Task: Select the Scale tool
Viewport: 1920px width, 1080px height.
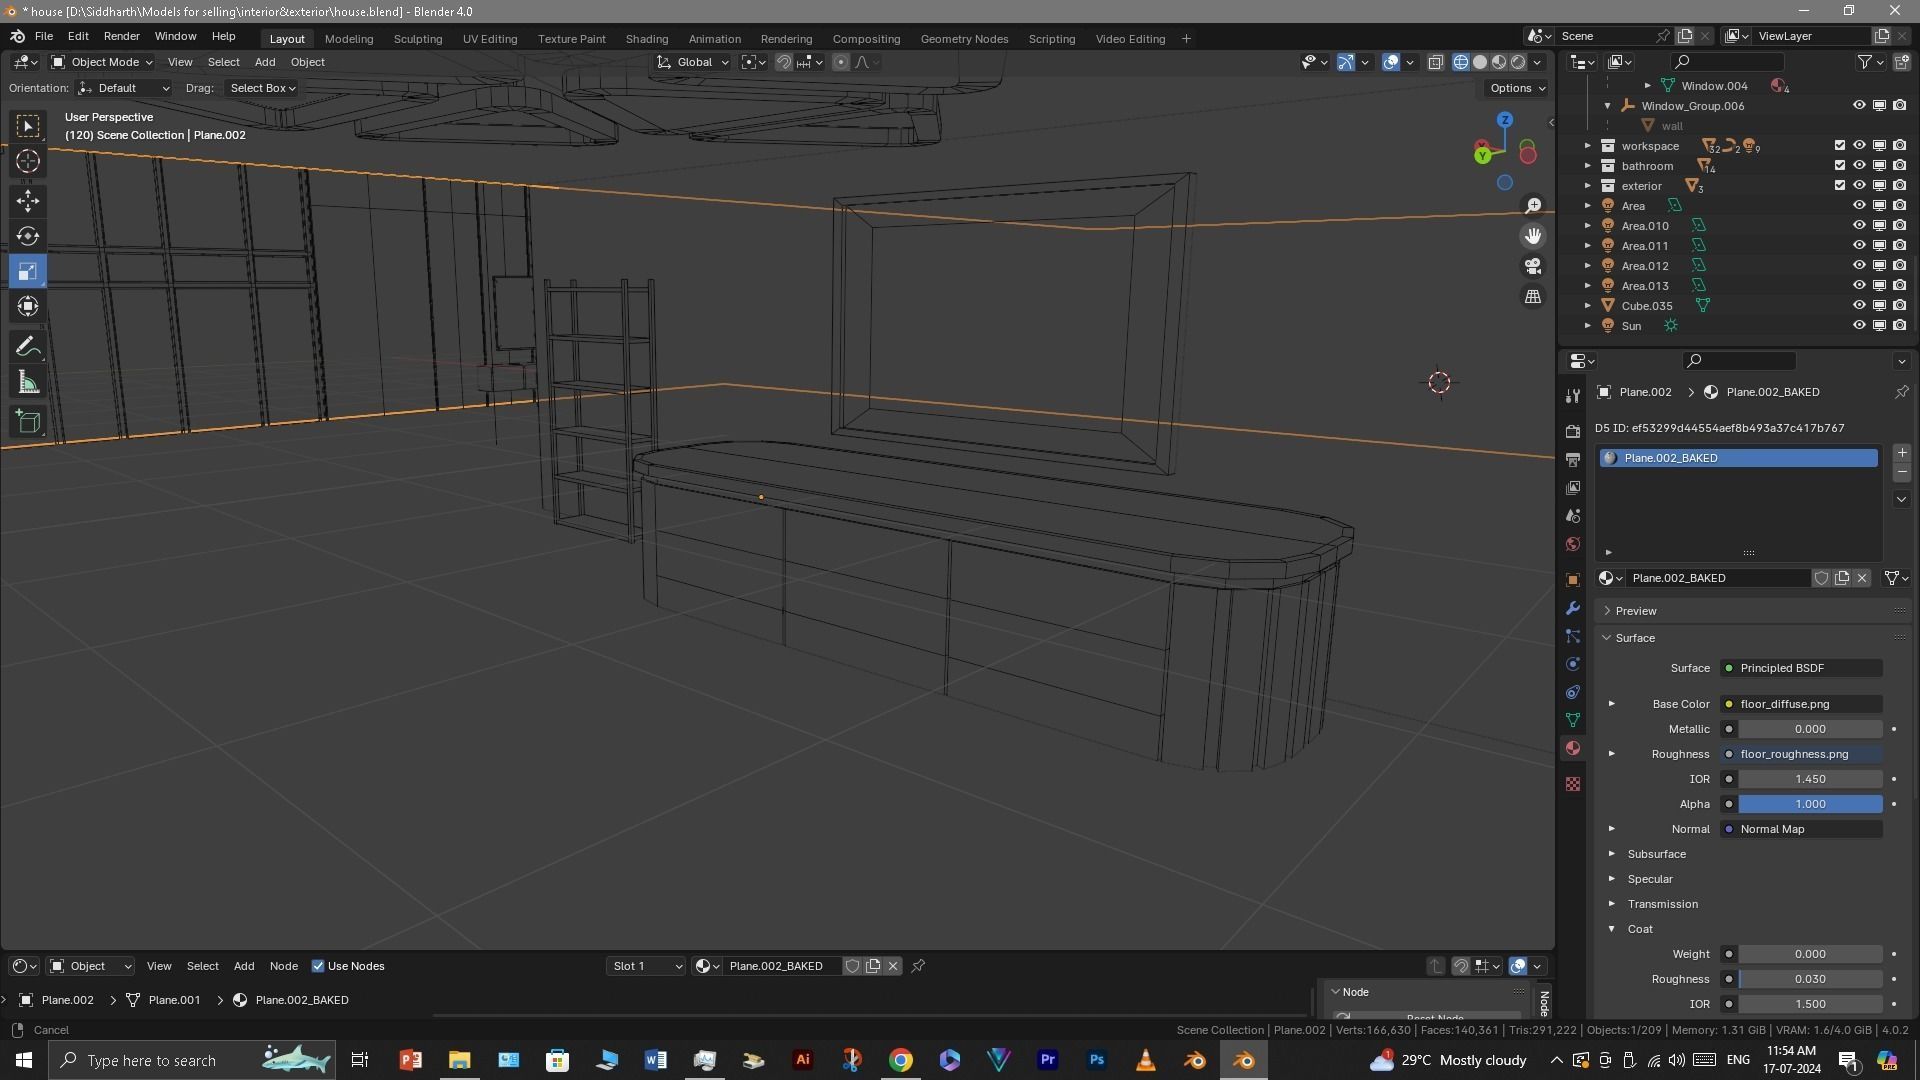Action: tap(28, 271)
